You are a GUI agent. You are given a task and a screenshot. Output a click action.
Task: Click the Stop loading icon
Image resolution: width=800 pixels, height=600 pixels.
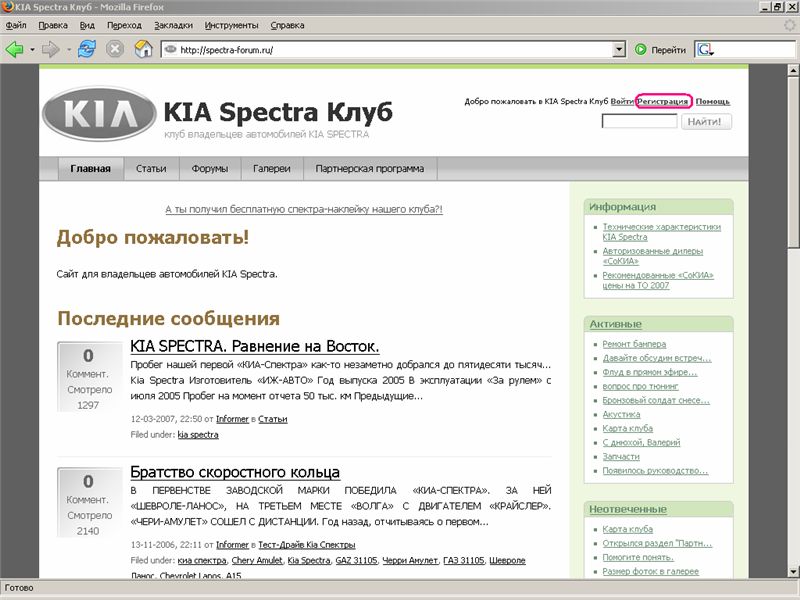[x=115, y=49]
